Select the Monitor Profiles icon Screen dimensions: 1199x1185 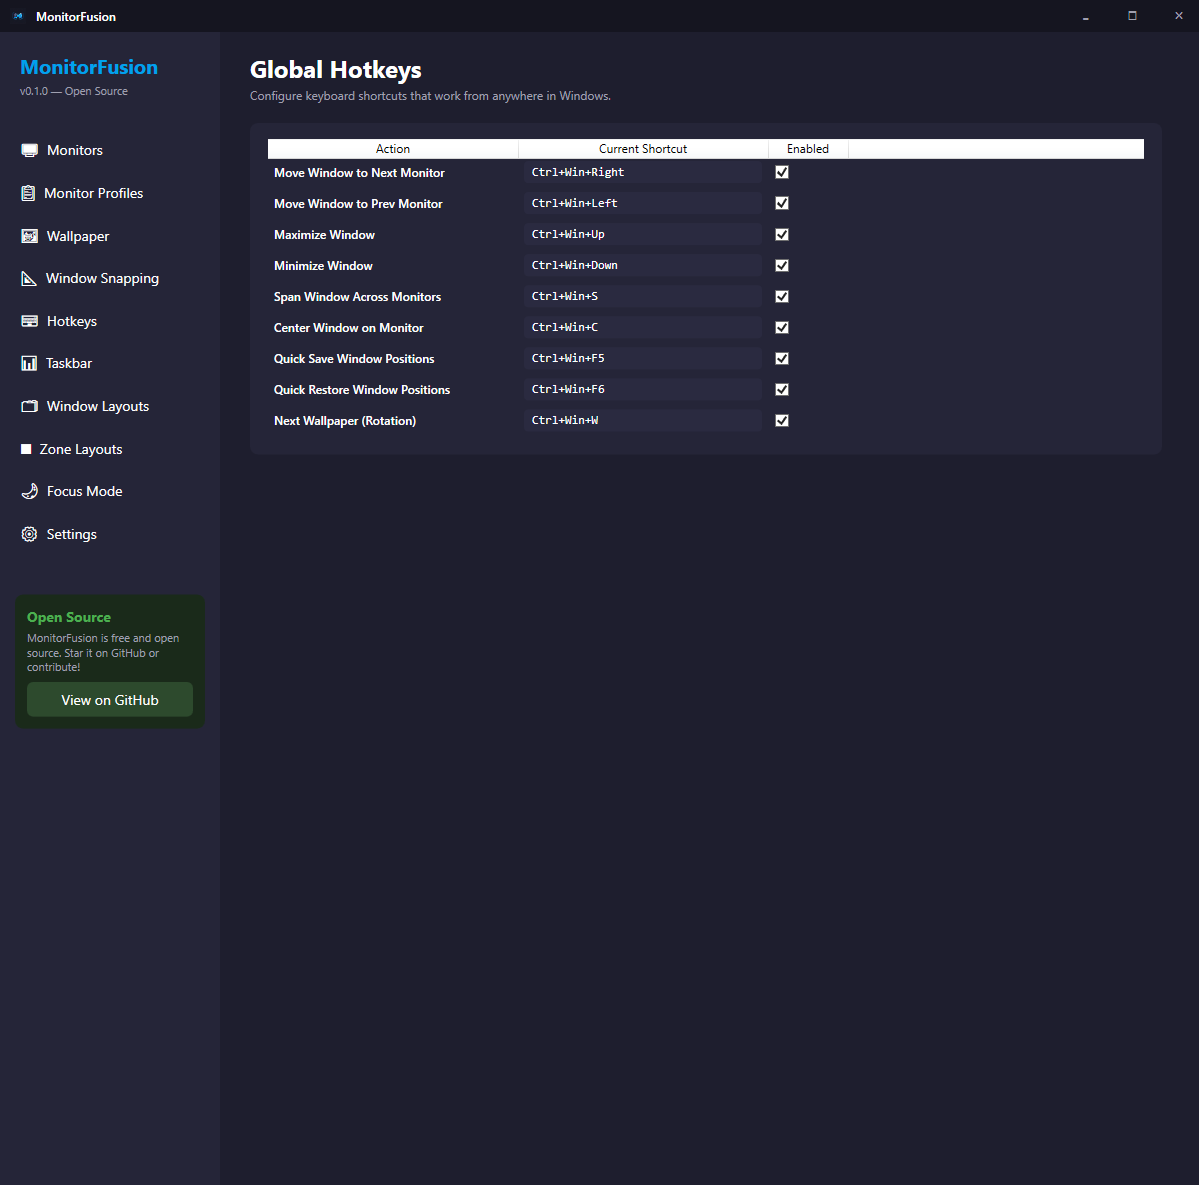pos(28,192)
